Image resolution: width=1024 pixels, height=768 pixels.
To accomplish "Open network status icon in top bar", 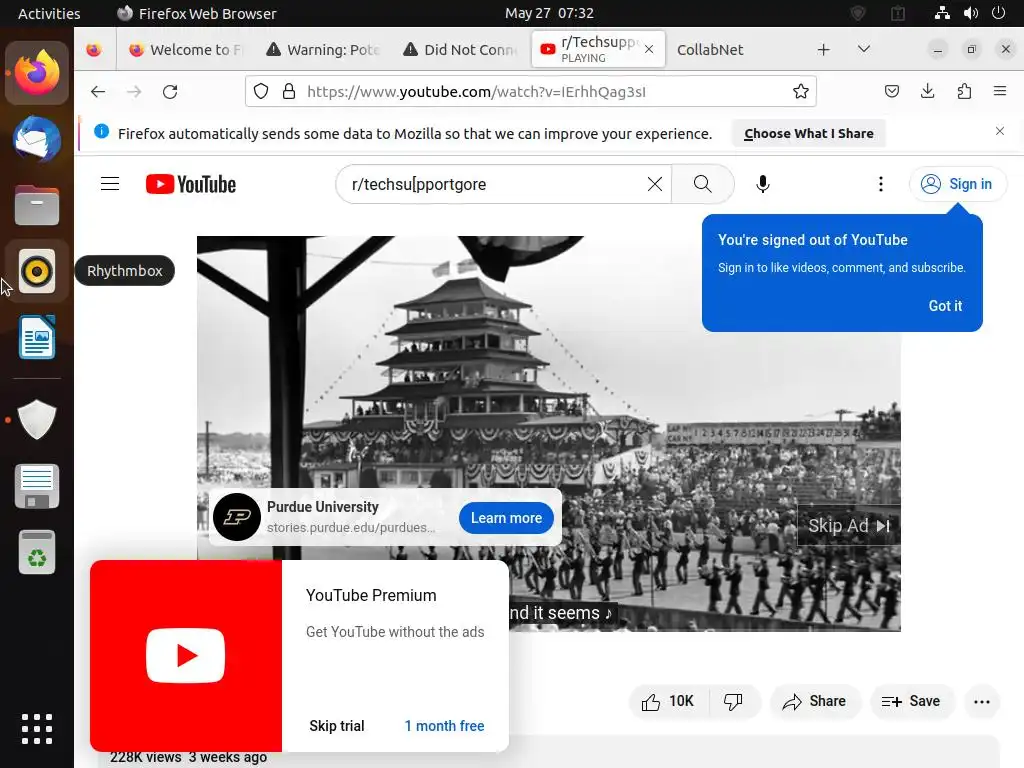I will click(x=942, y=13).
